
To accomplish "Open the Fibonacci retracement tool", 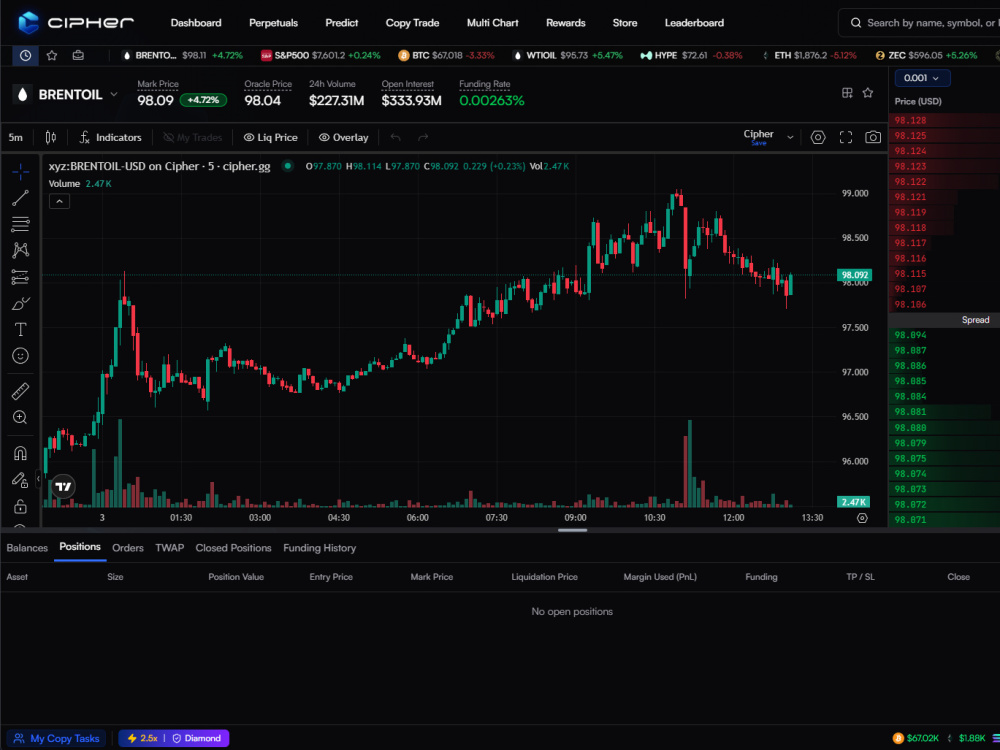I will coord(20,224).
